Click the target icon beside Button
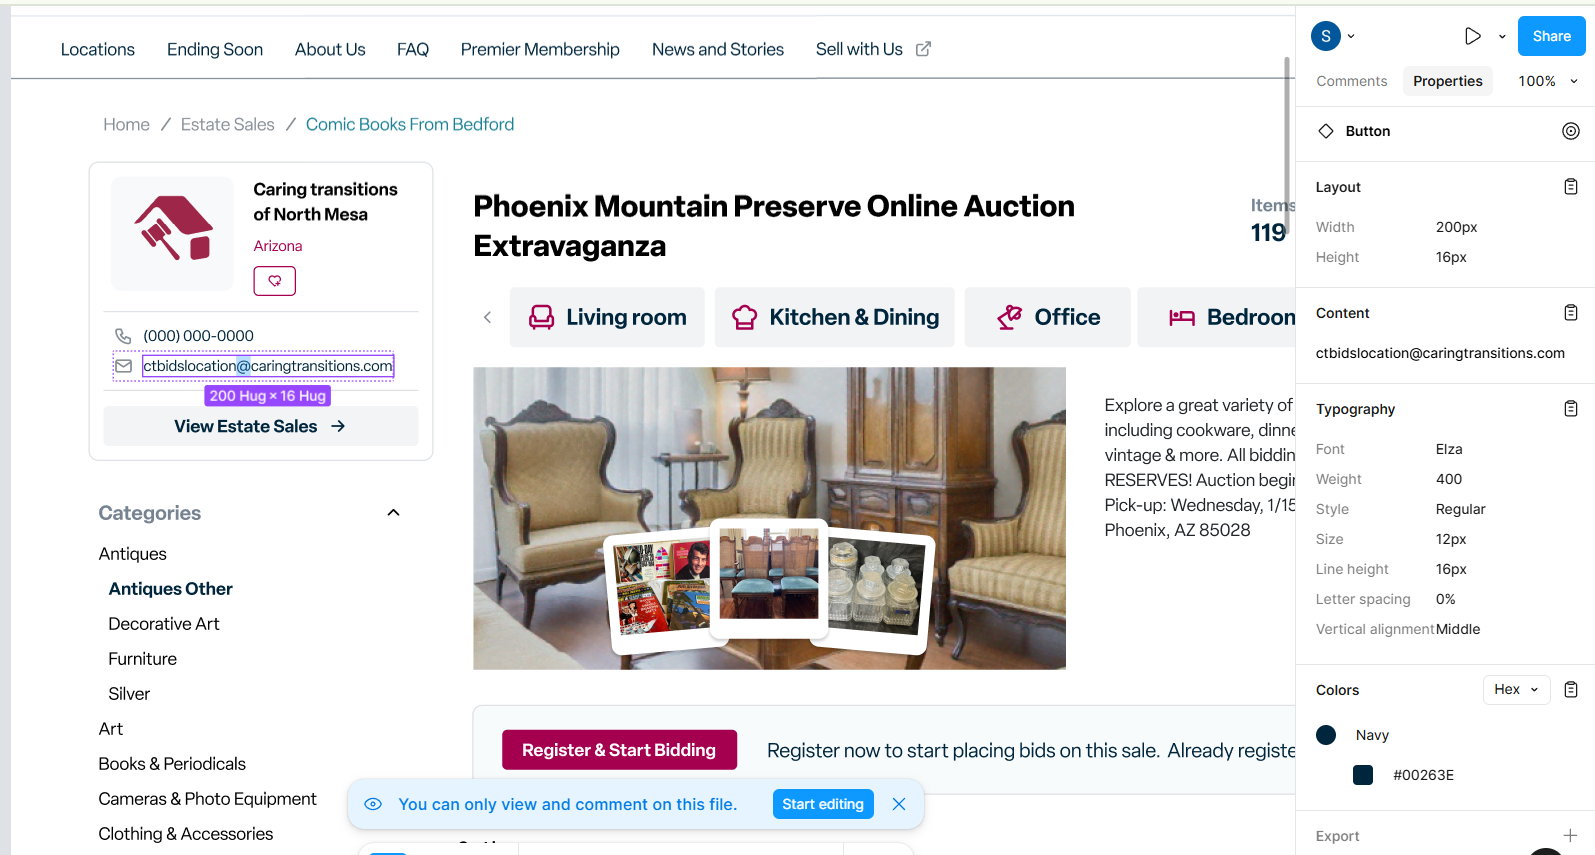1595x855 pixels. [1571, 131]
